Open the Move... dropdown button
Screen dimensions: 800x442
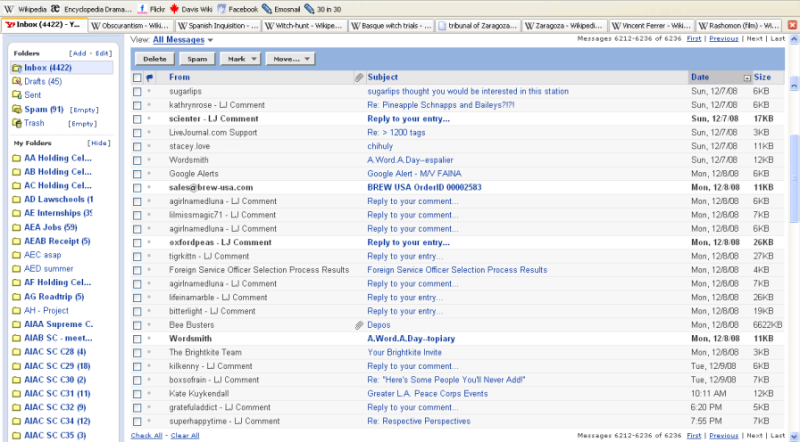[290, 59]
